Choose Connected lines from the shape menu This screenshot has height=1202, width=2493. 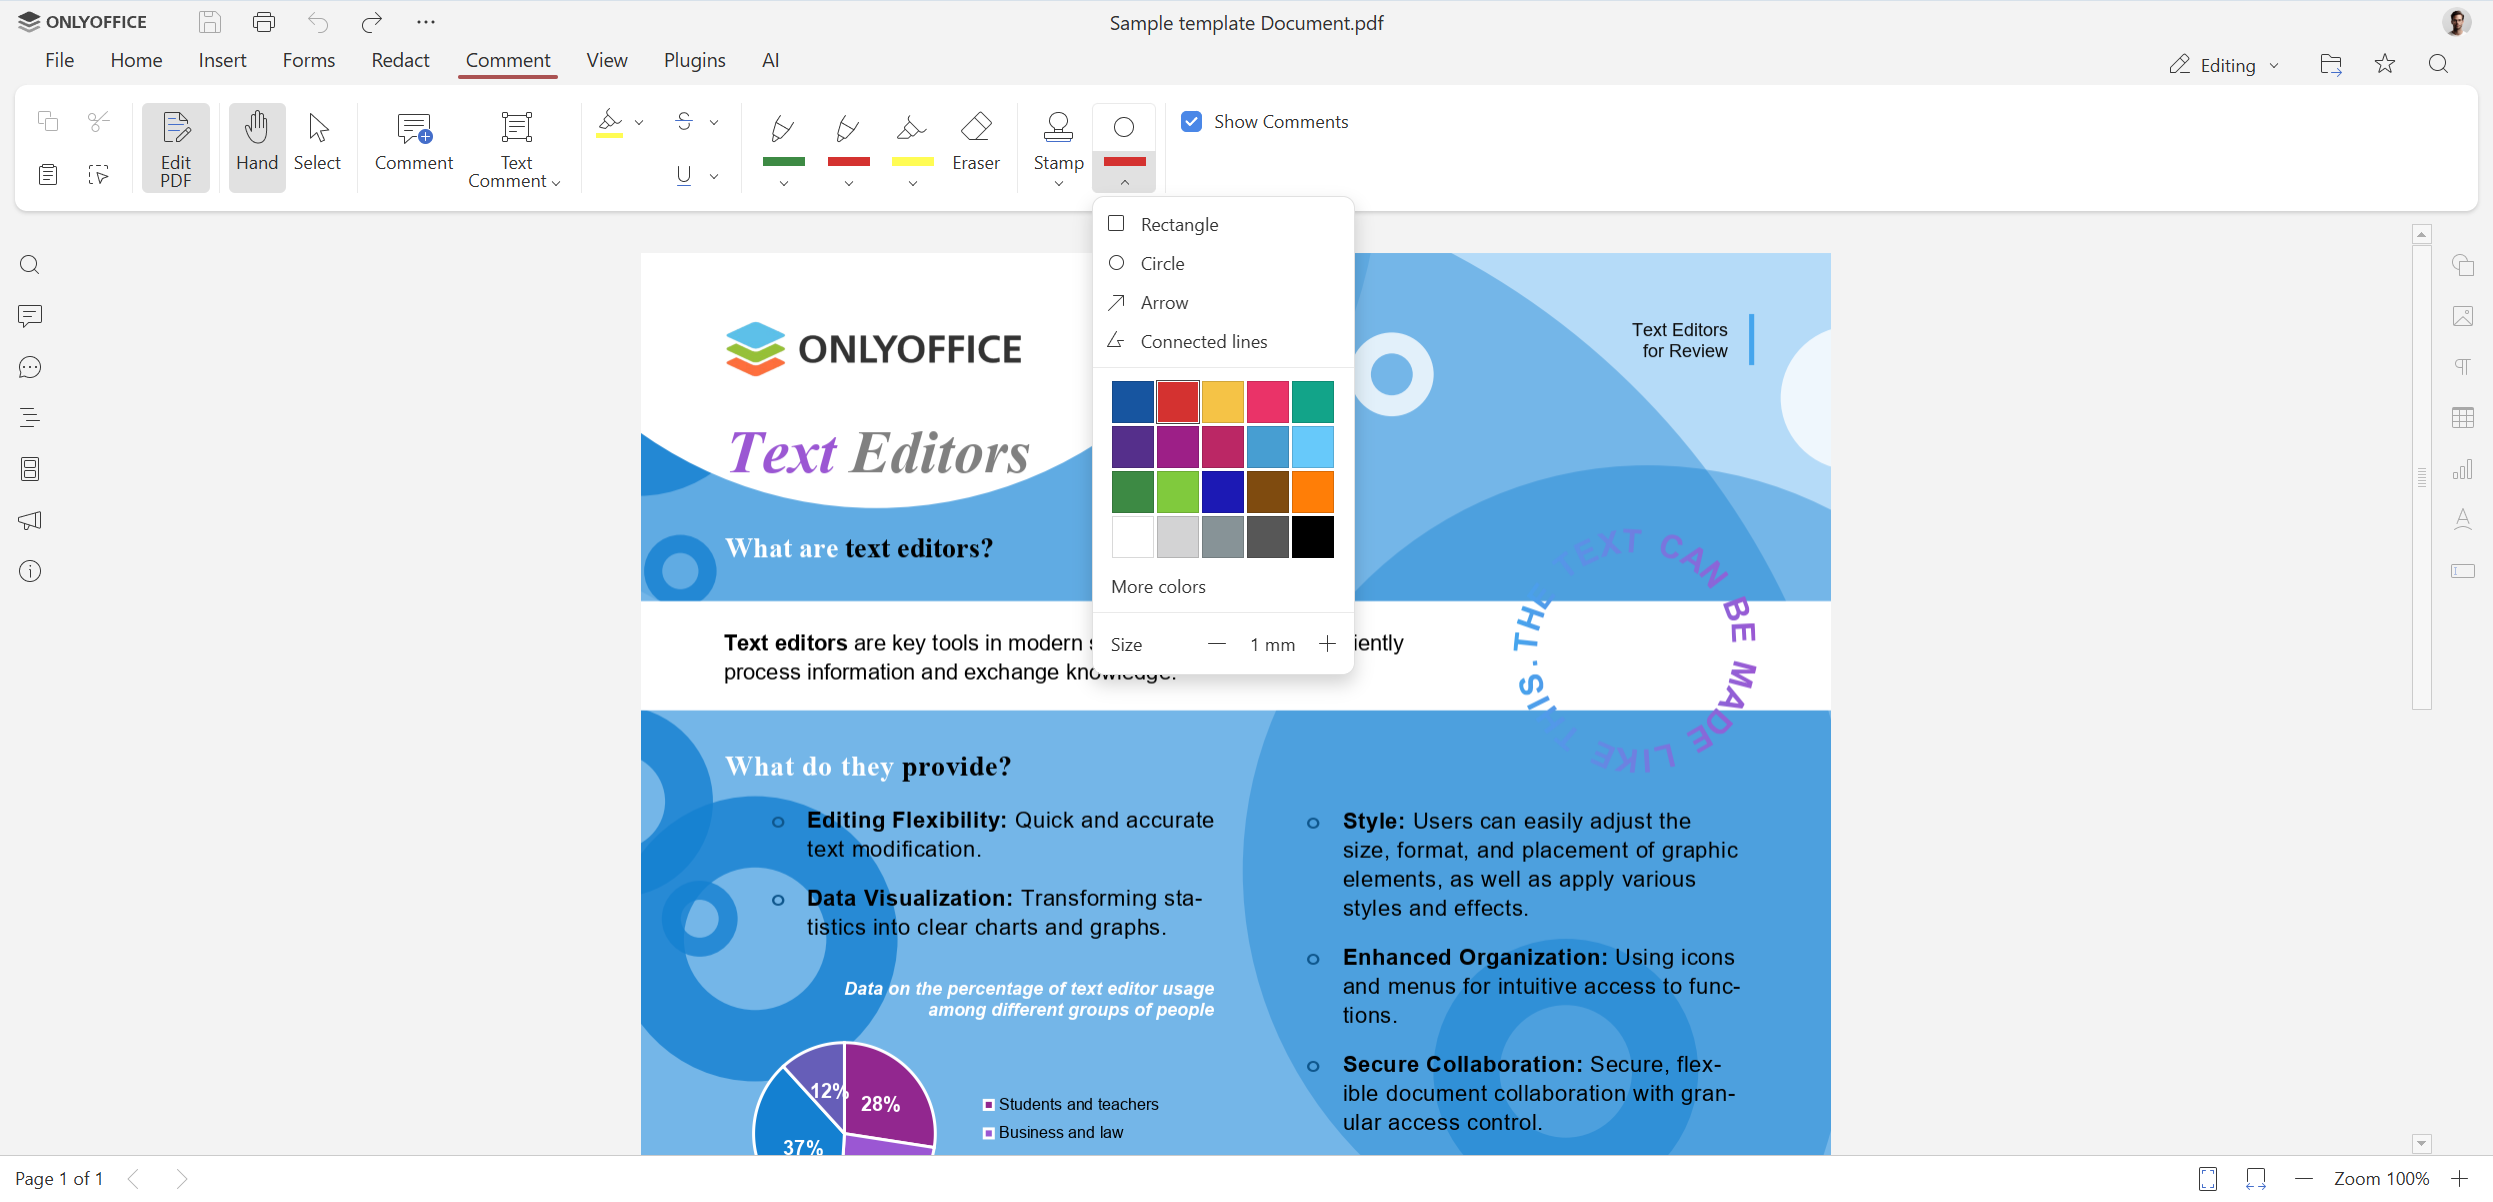click(x=1203, y=342)
